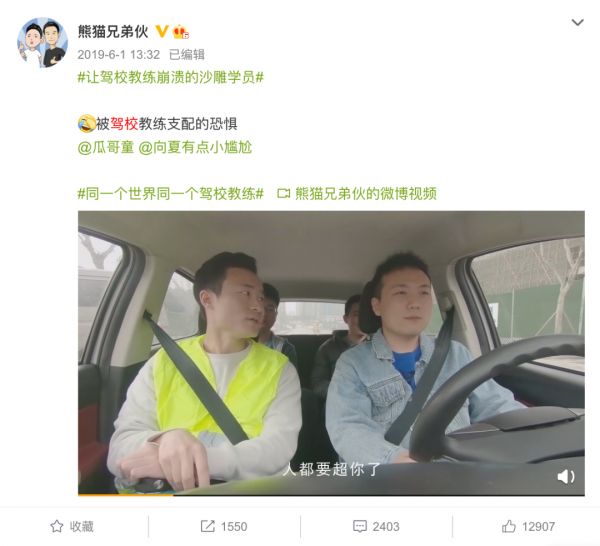Open hashtag 让驾校教练崩溃的沙雕学员
The width and height of the screenshot is (600, 546).
pyautogui.click(x=171, y=78)
